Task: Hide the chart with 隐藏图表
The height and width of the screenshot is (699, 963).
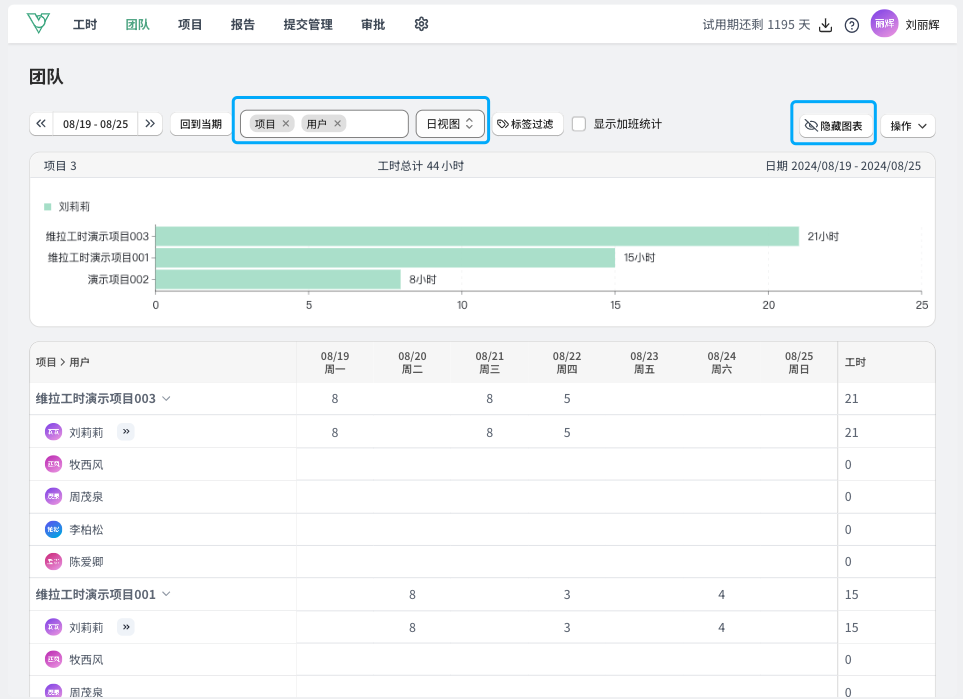Action: point(833,126)
